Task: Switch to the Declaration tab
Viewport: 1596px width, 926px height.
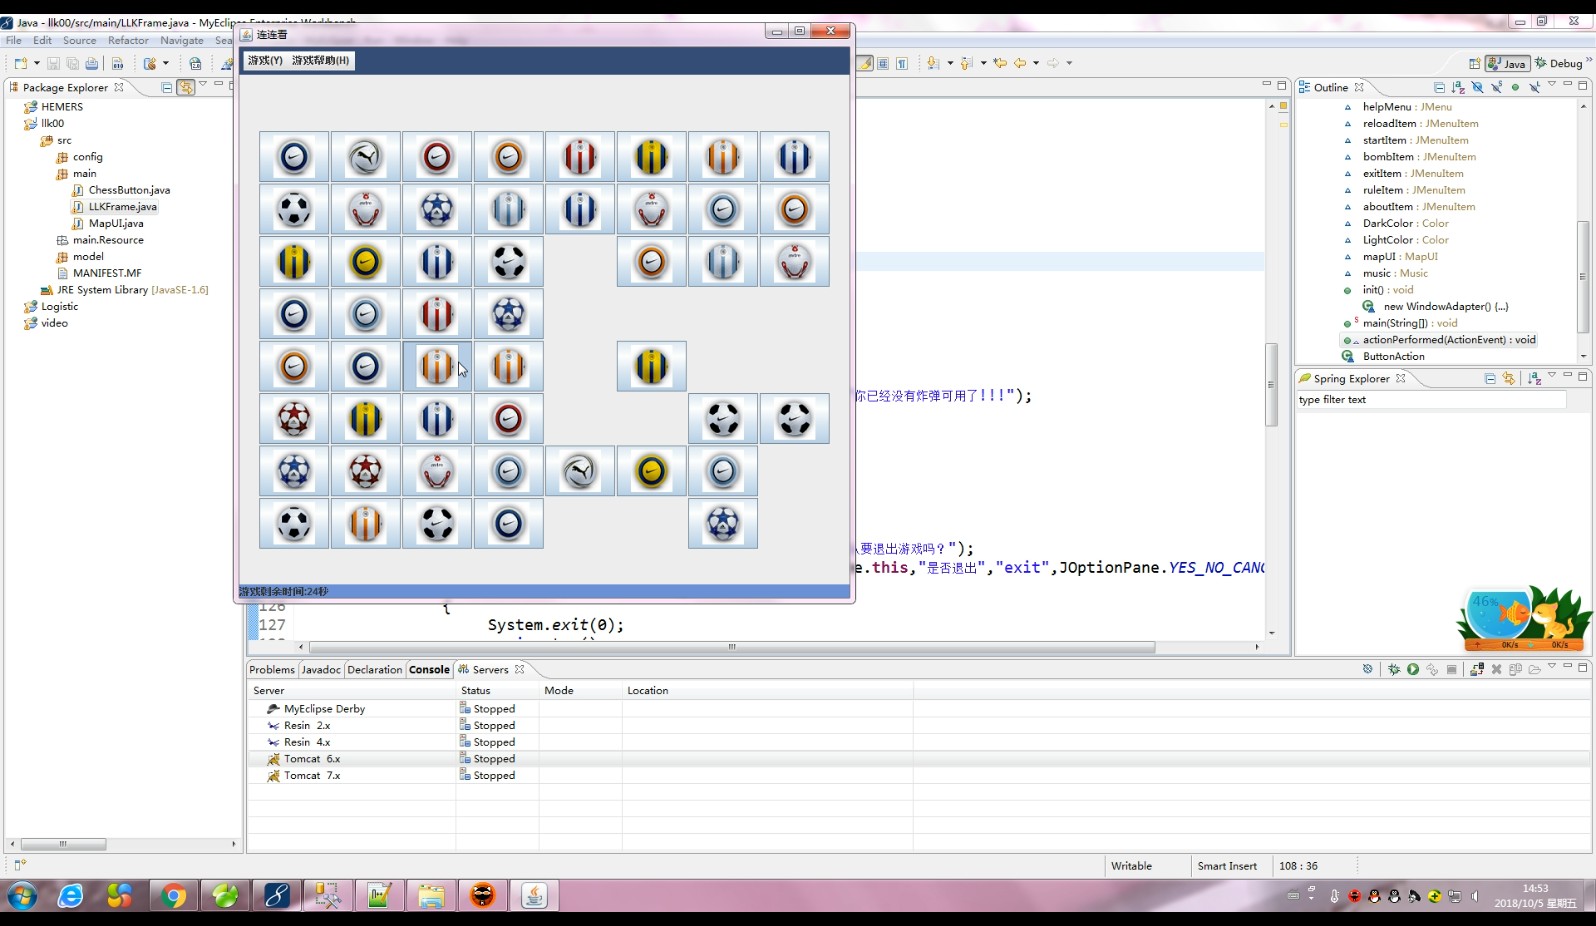Action: [375, 670]
